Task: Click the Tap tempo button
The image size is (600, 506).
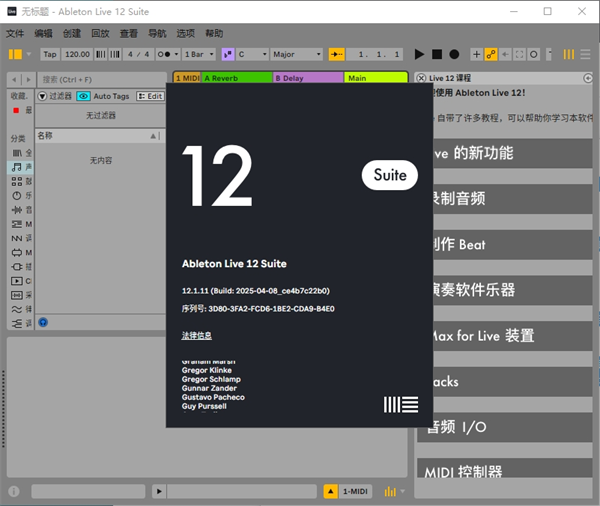Action: [50, 54]
